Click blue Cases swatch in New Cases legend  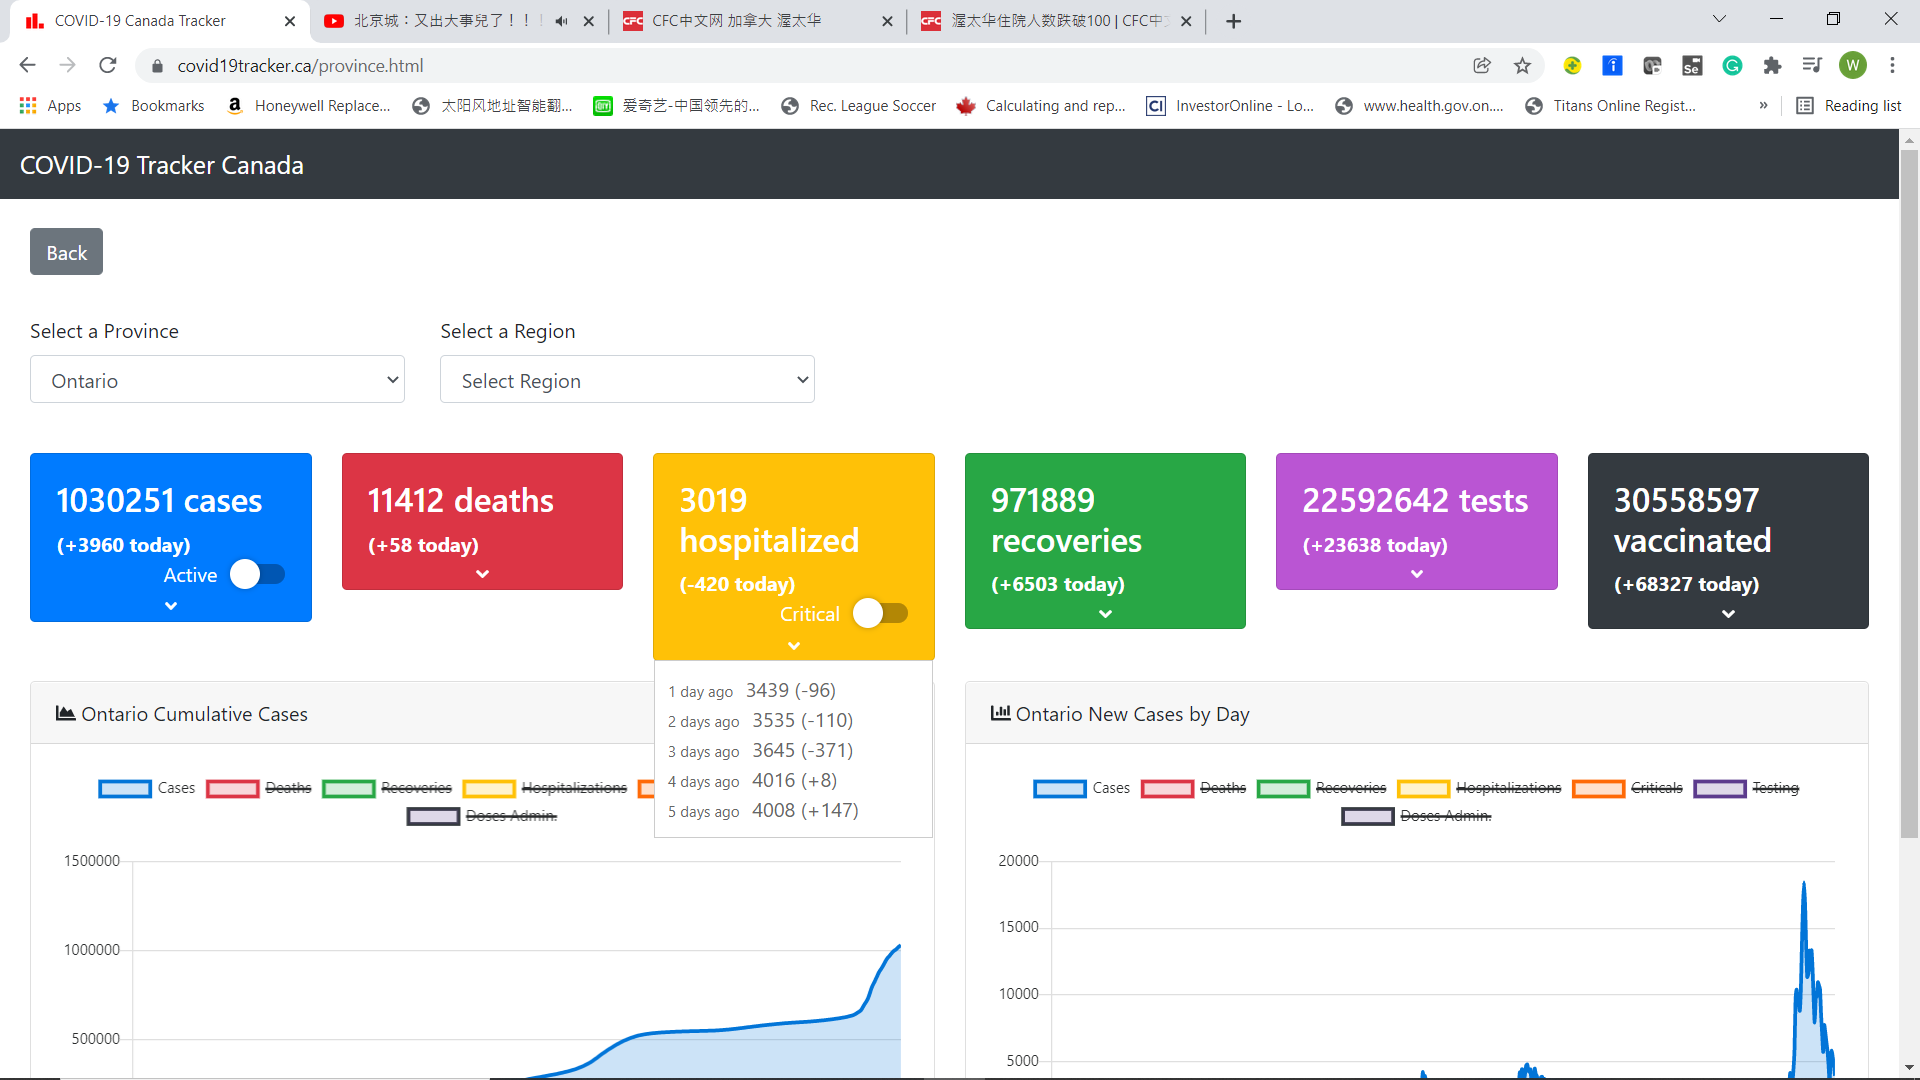(x=1059, y=789)
